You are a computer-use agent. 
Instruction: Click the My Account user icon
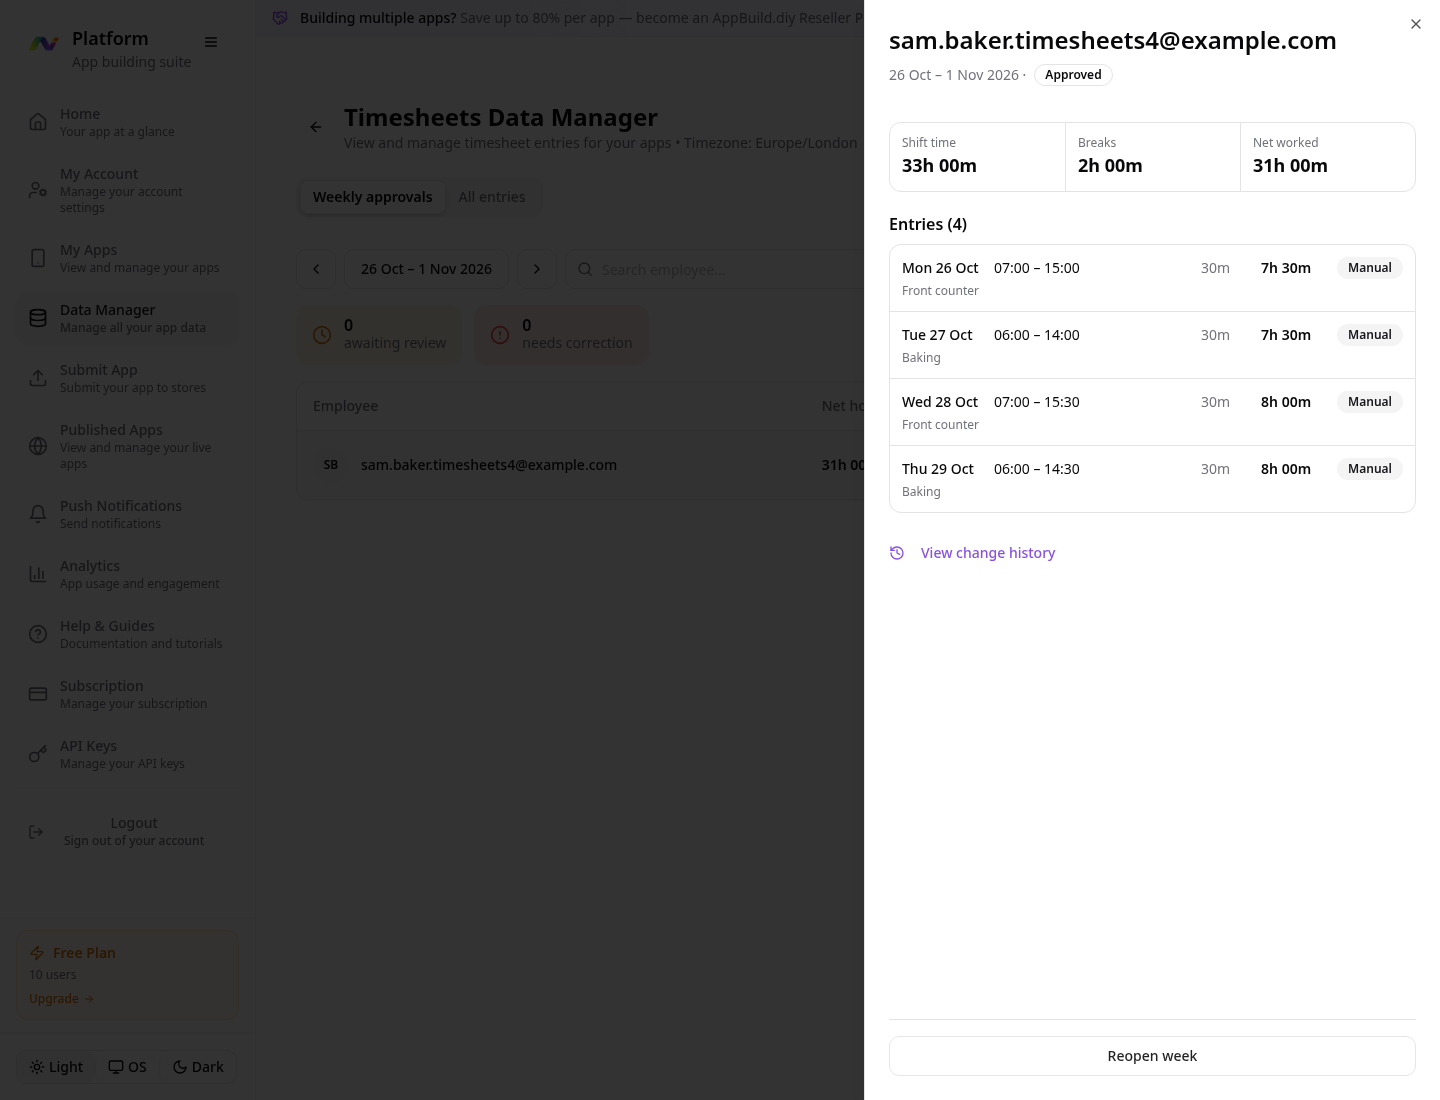pyautogui.click(x=38, y=190)
